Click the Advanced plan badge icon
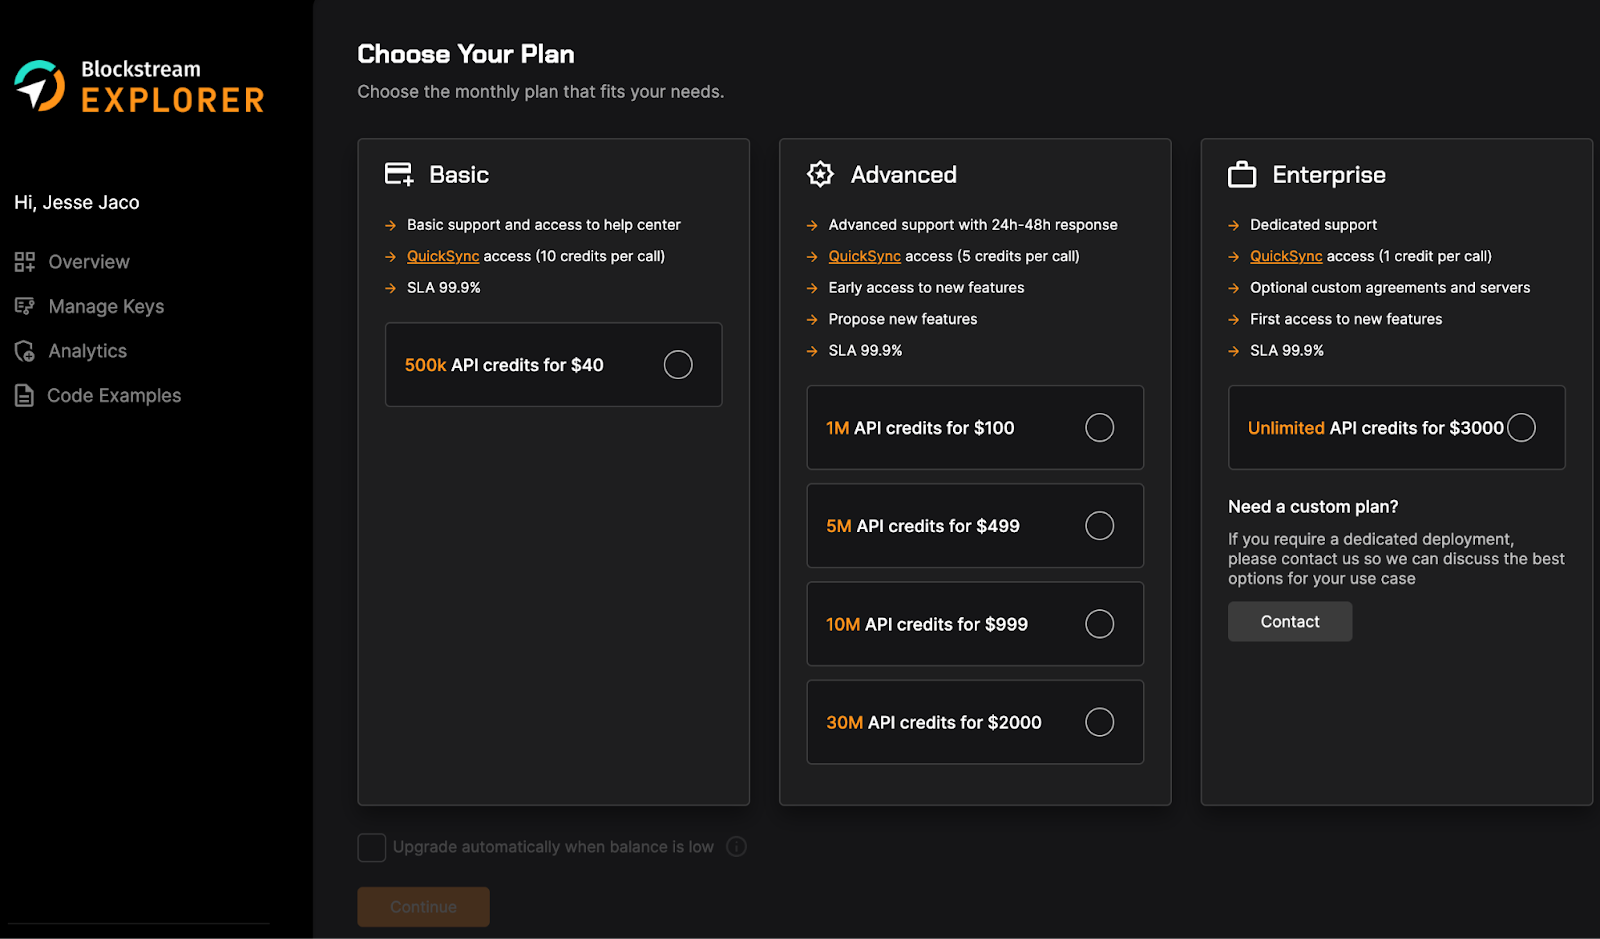The width and height of the screenshot is (1600, 939). [x=820, y=174]
